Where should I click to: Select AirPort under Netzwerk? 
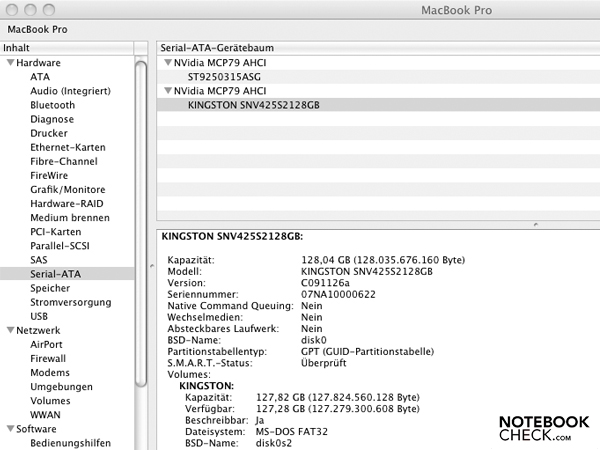pos(46,344)
